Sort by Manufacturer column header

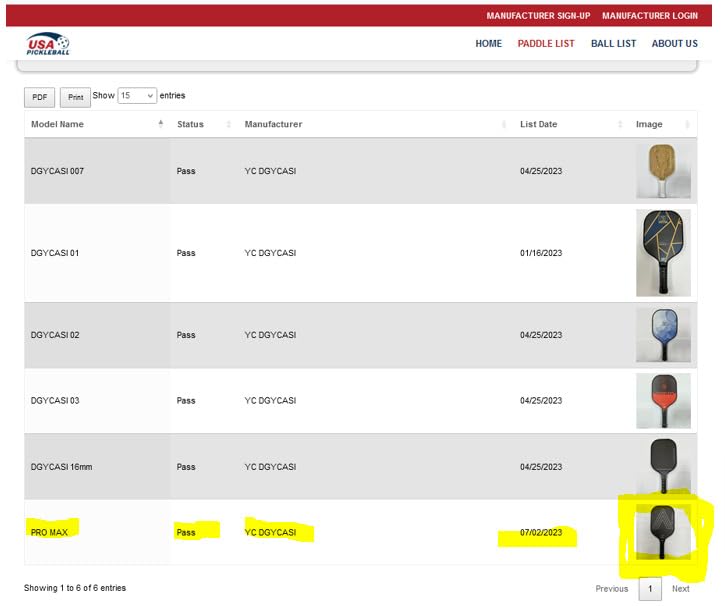pyautogui.click(x=375, y=124)
